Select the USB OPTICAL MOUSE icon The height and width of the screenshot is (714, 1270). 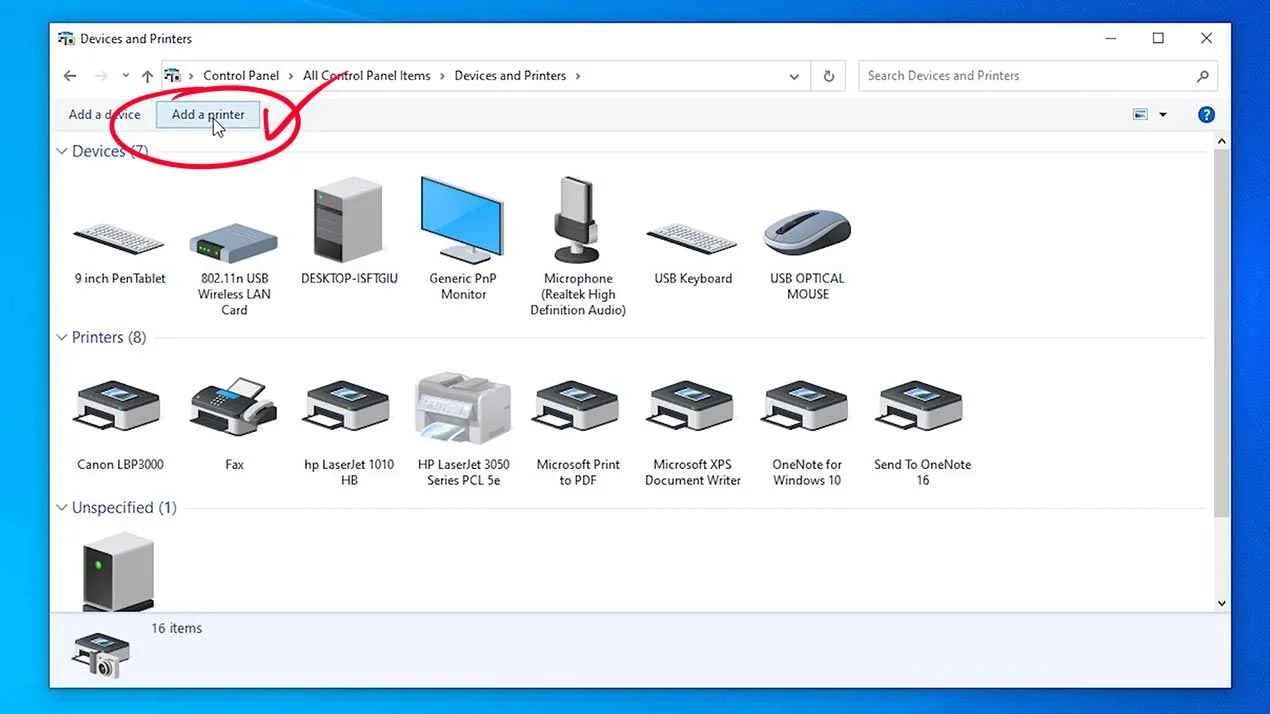pos(807,232)
